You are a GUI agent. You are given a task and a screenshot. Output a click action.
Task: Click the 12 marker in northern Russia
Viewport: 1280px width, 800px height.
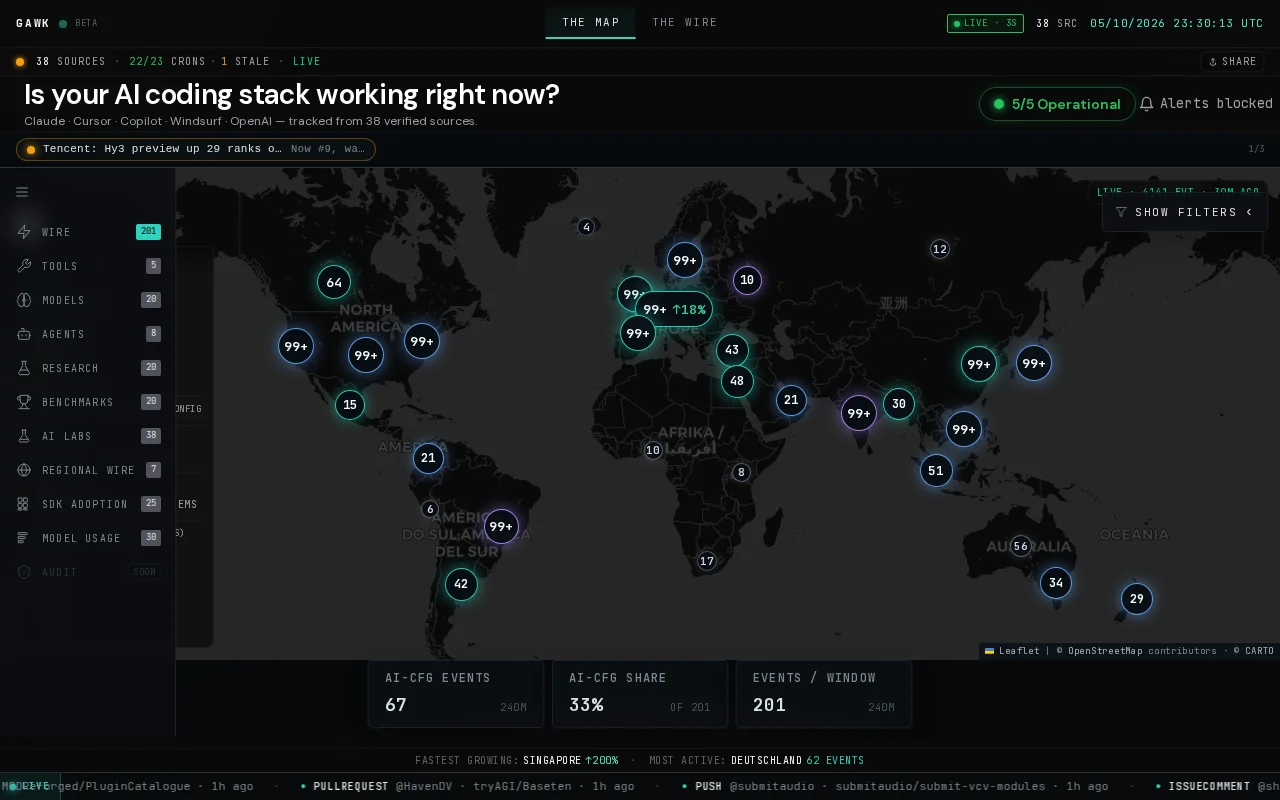(939, 249)
